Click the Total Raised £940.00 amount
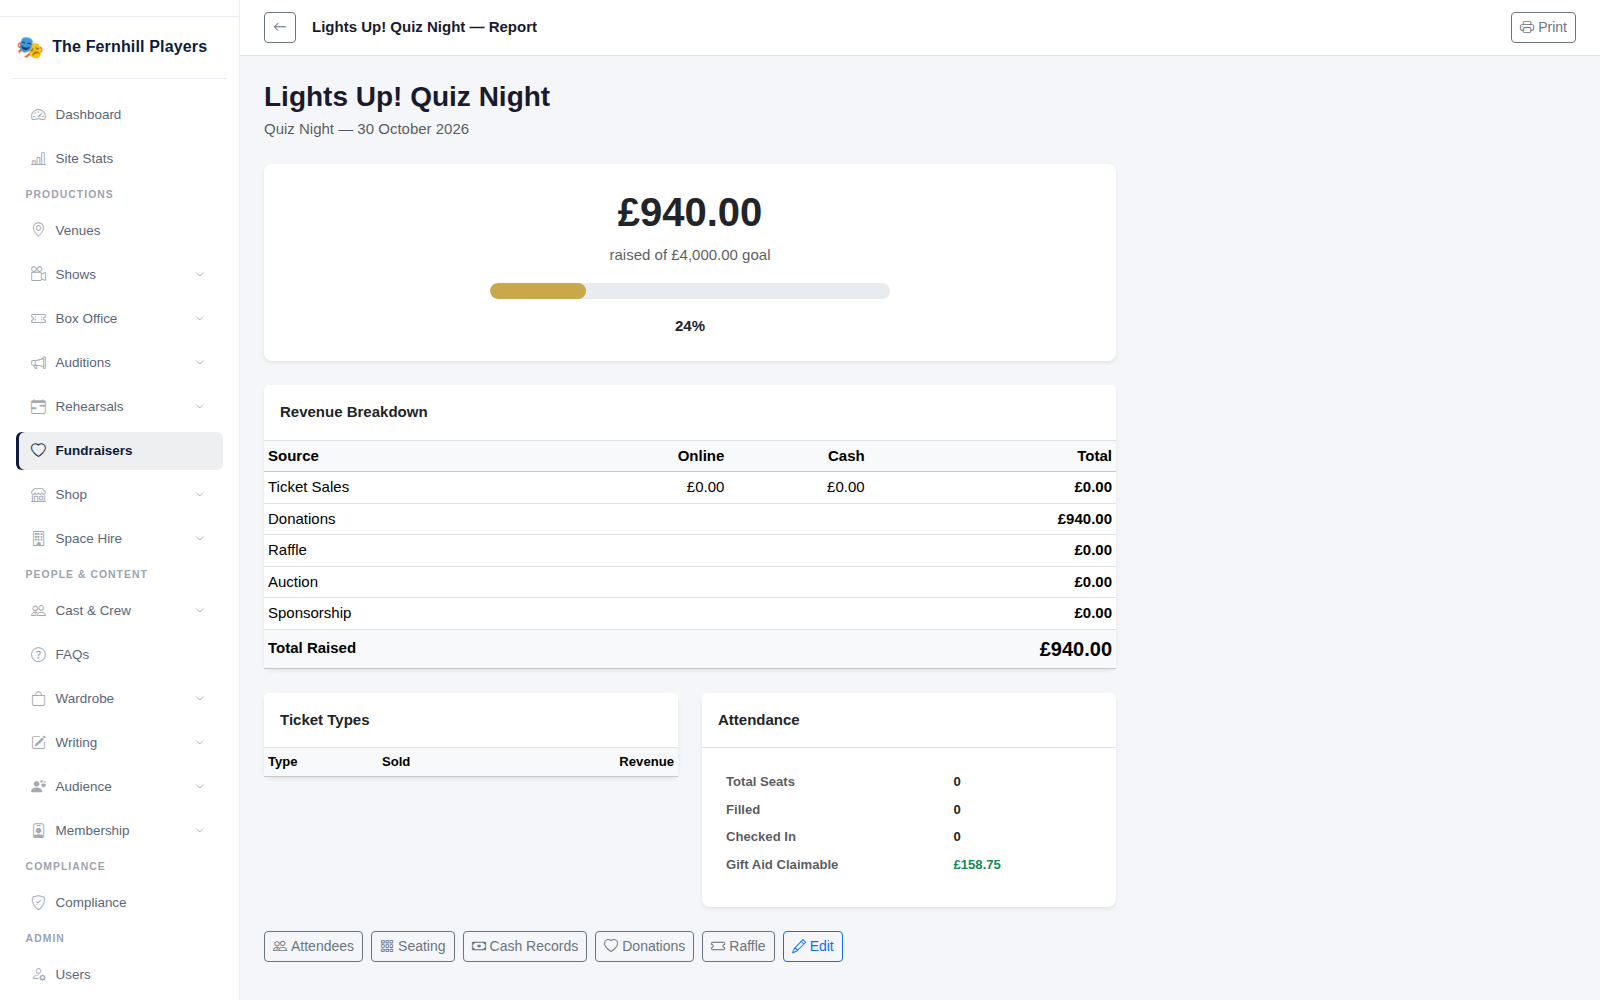This screenshot has width=1600, height=1000. point(1075,649)
